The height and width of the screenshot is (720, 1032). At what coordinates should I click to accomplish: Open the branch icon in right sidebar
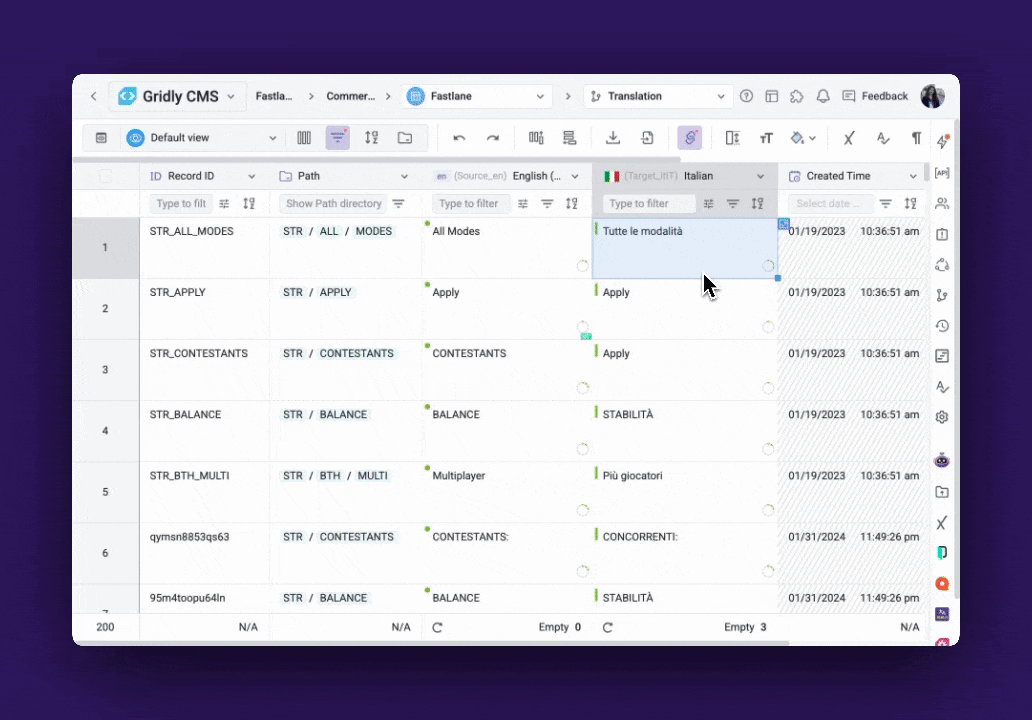tap(942, 296)
